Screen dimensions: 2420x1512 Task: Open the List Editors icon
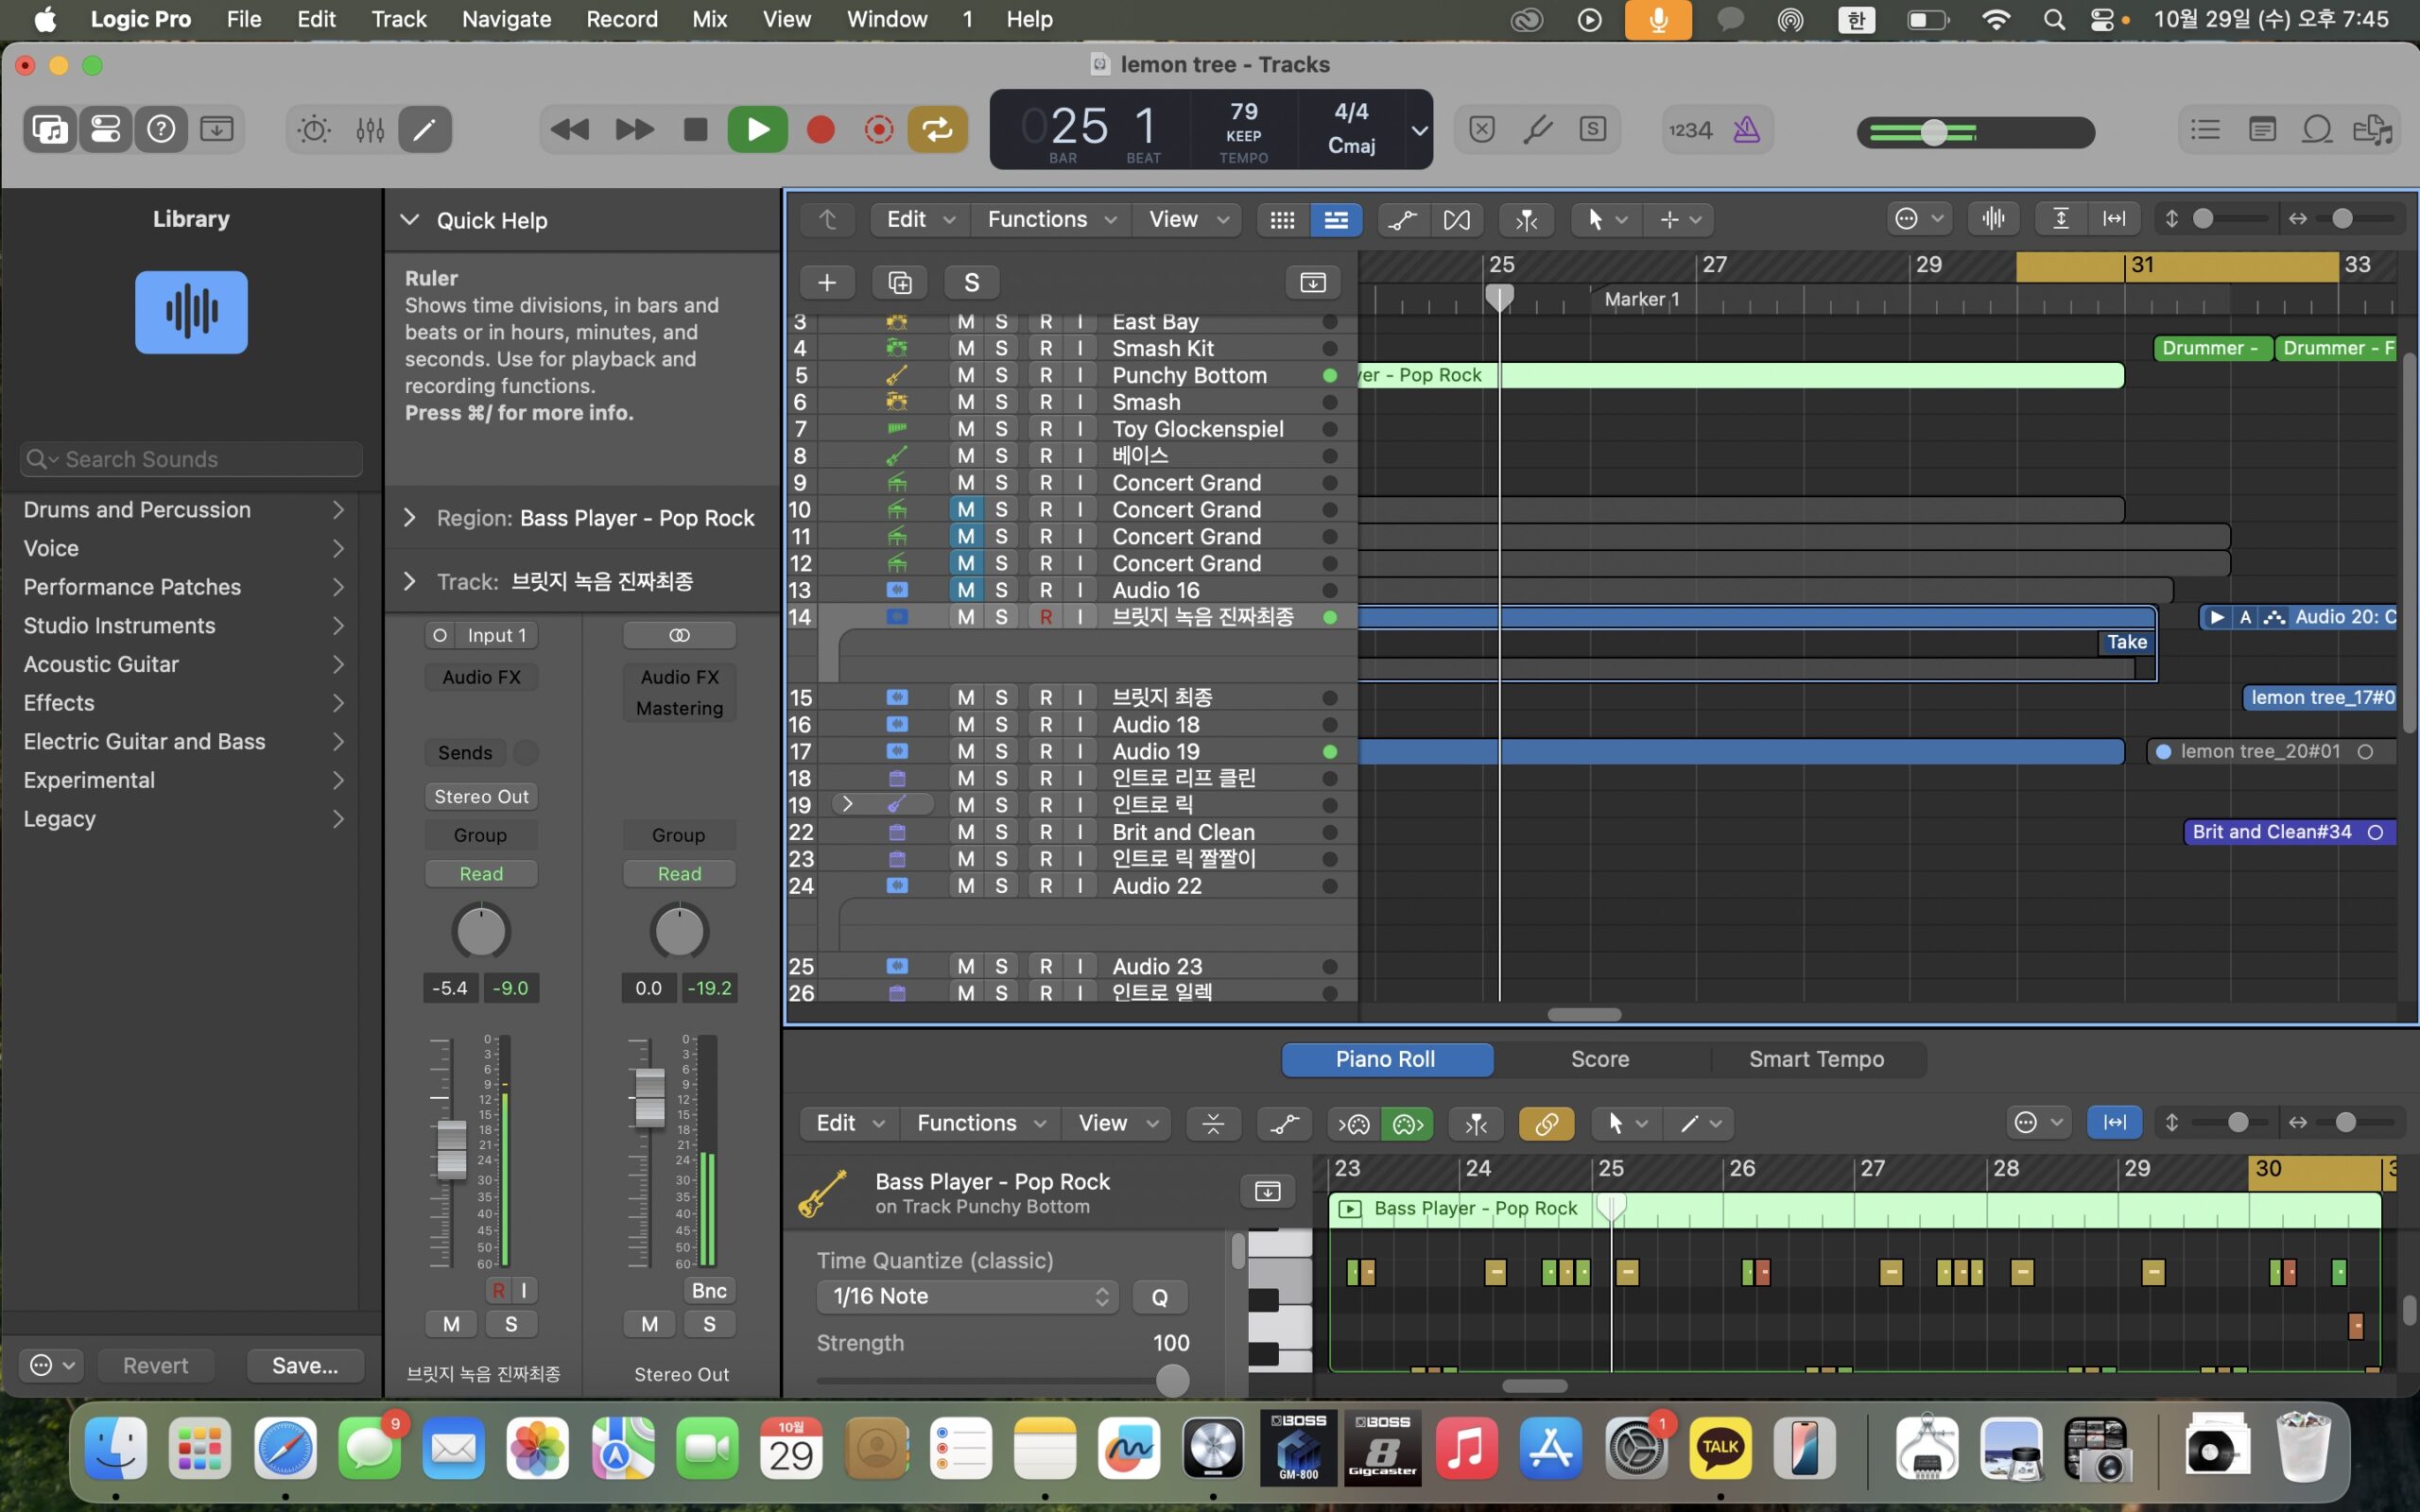(2205, 130)
